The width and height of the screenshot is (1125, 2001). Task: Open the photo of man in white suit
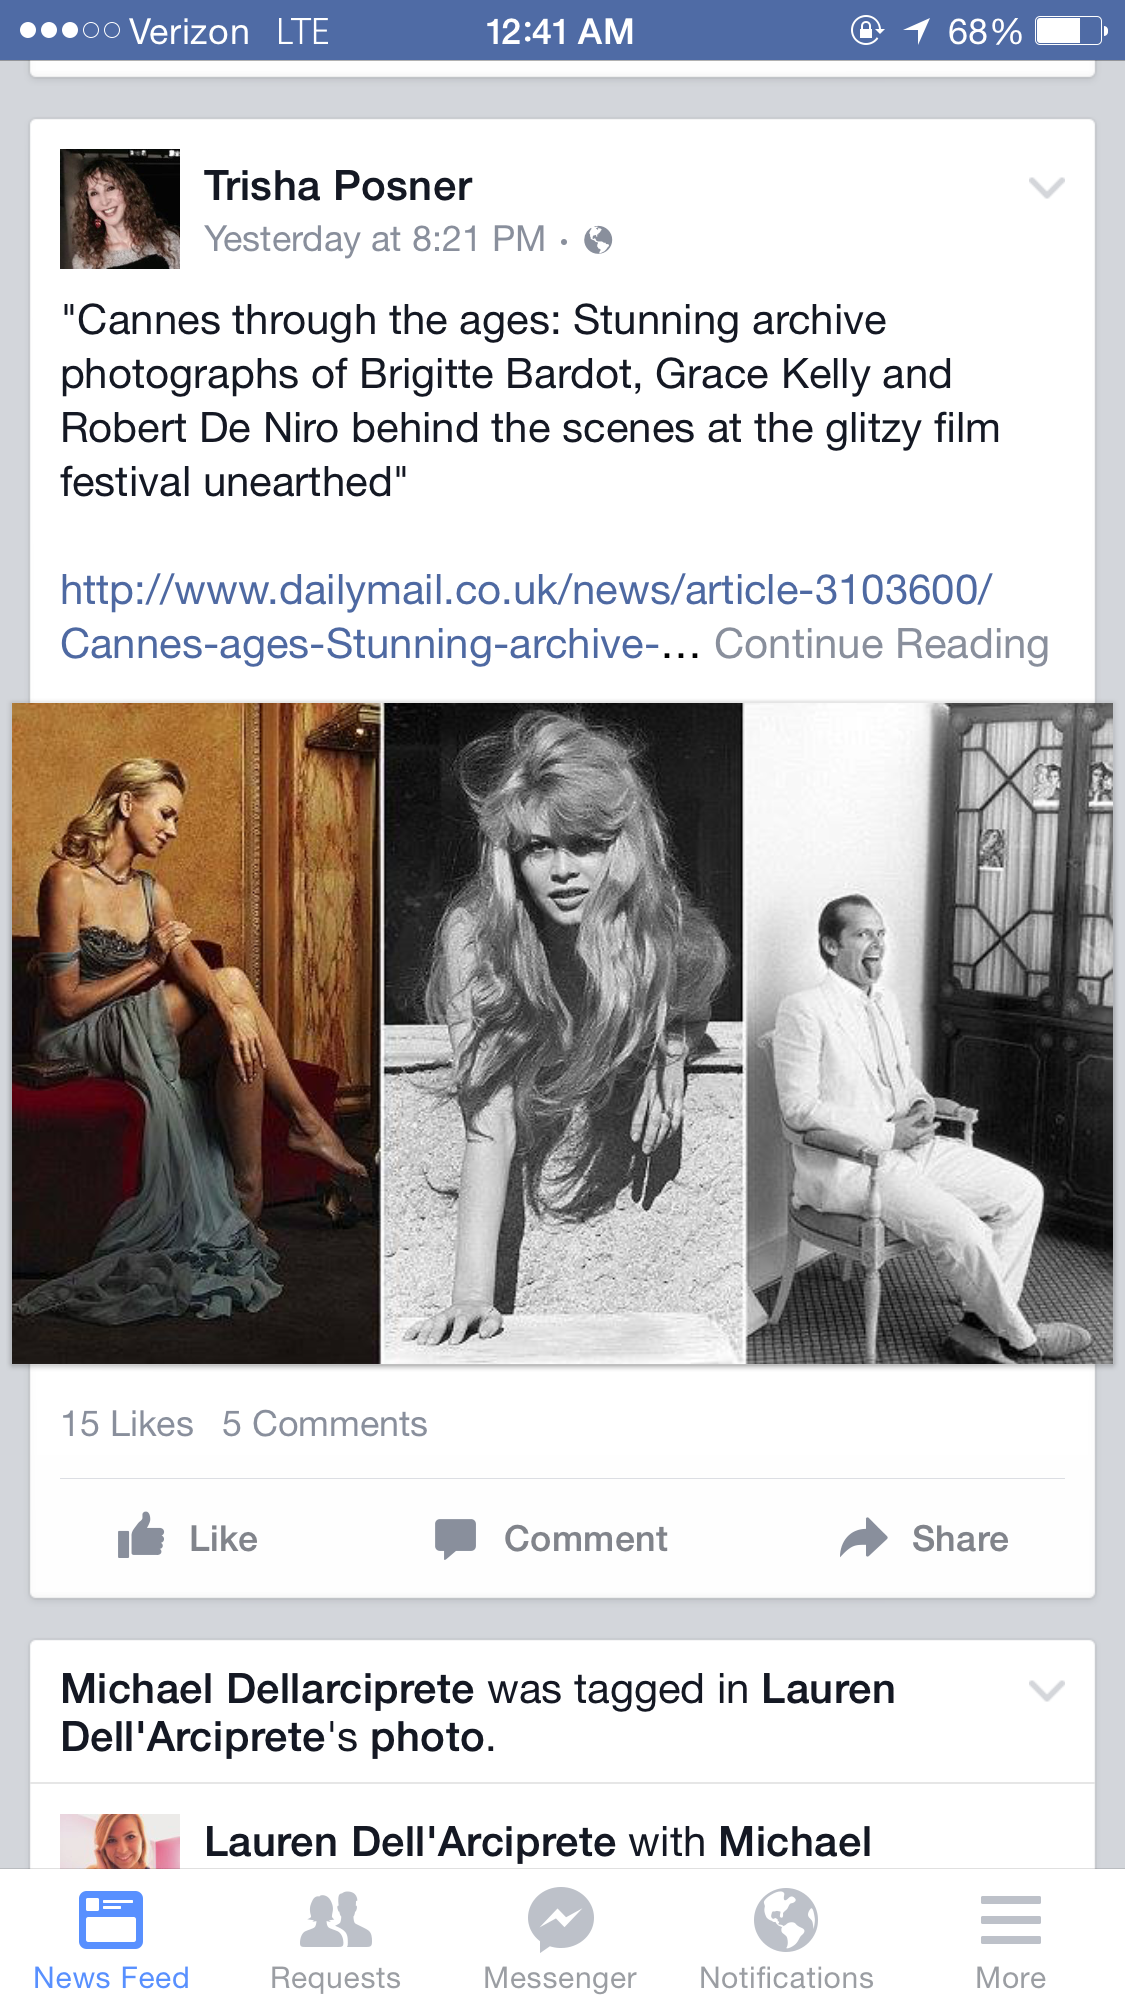tap(929, 1033)
